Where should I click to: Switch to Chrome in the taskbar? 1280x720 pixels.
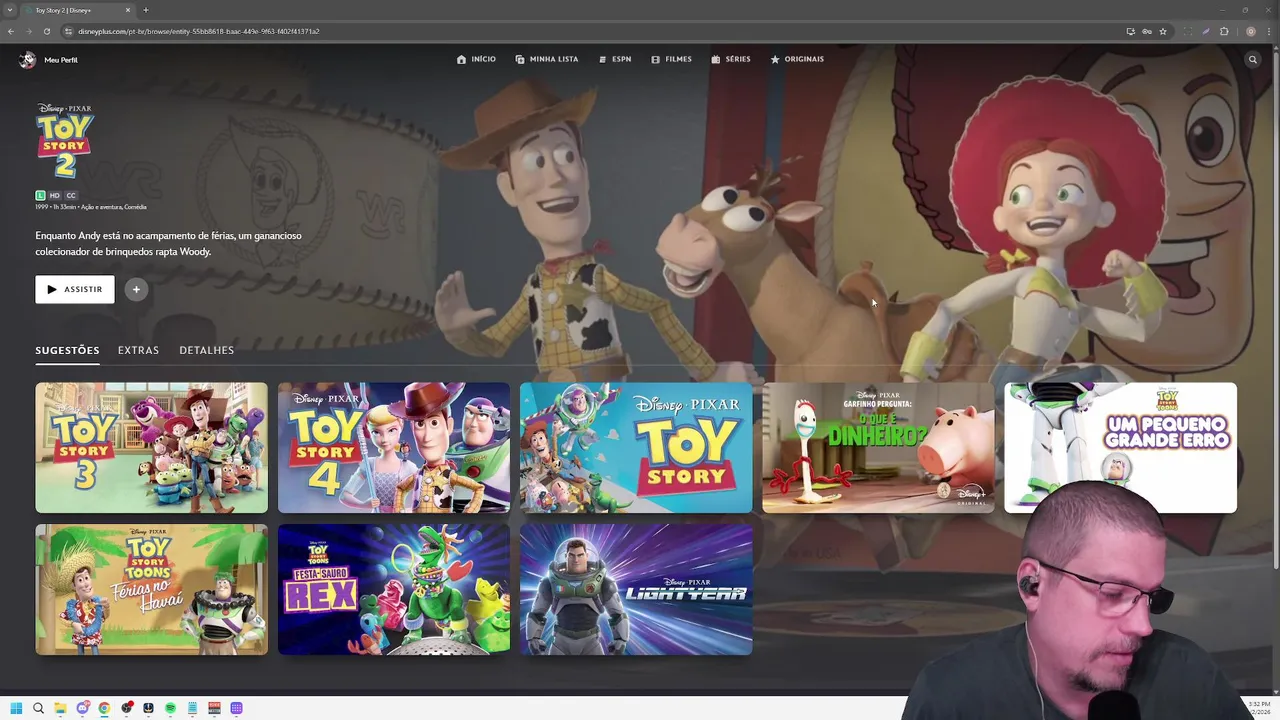tap(104, 708)
